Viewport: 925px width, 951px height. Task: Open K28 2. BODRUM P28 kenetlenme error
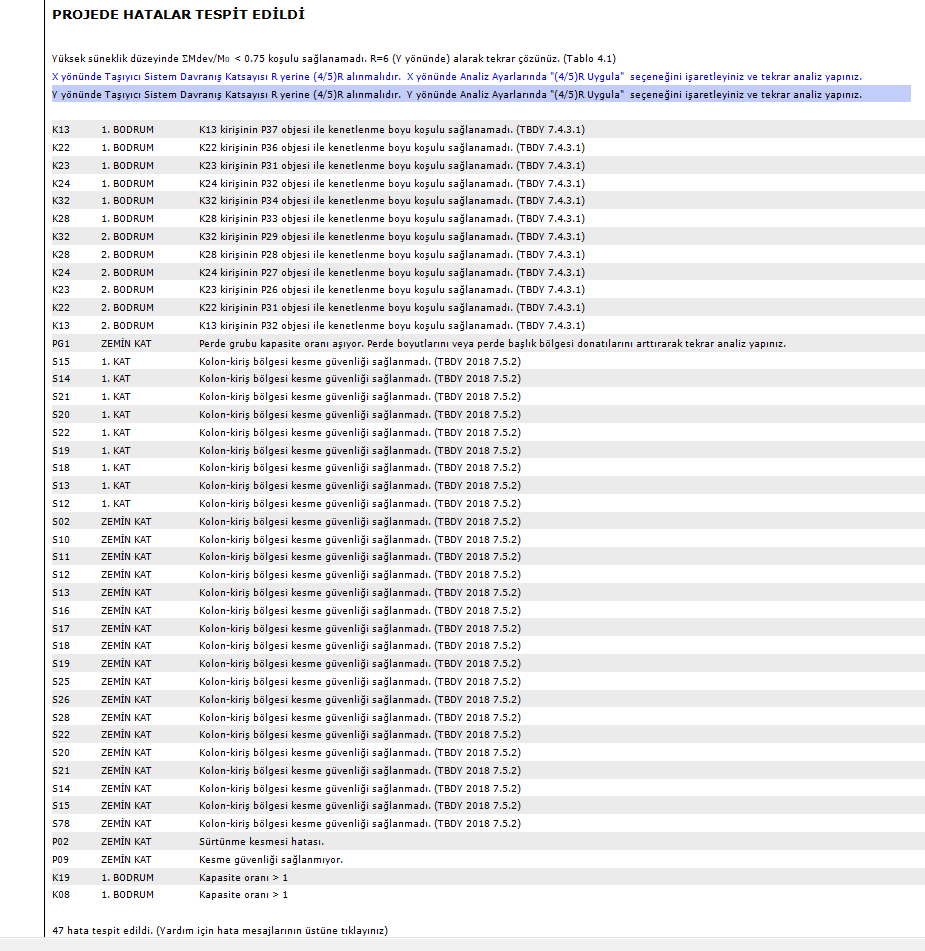pyautogui.click(x=392, y=254)
